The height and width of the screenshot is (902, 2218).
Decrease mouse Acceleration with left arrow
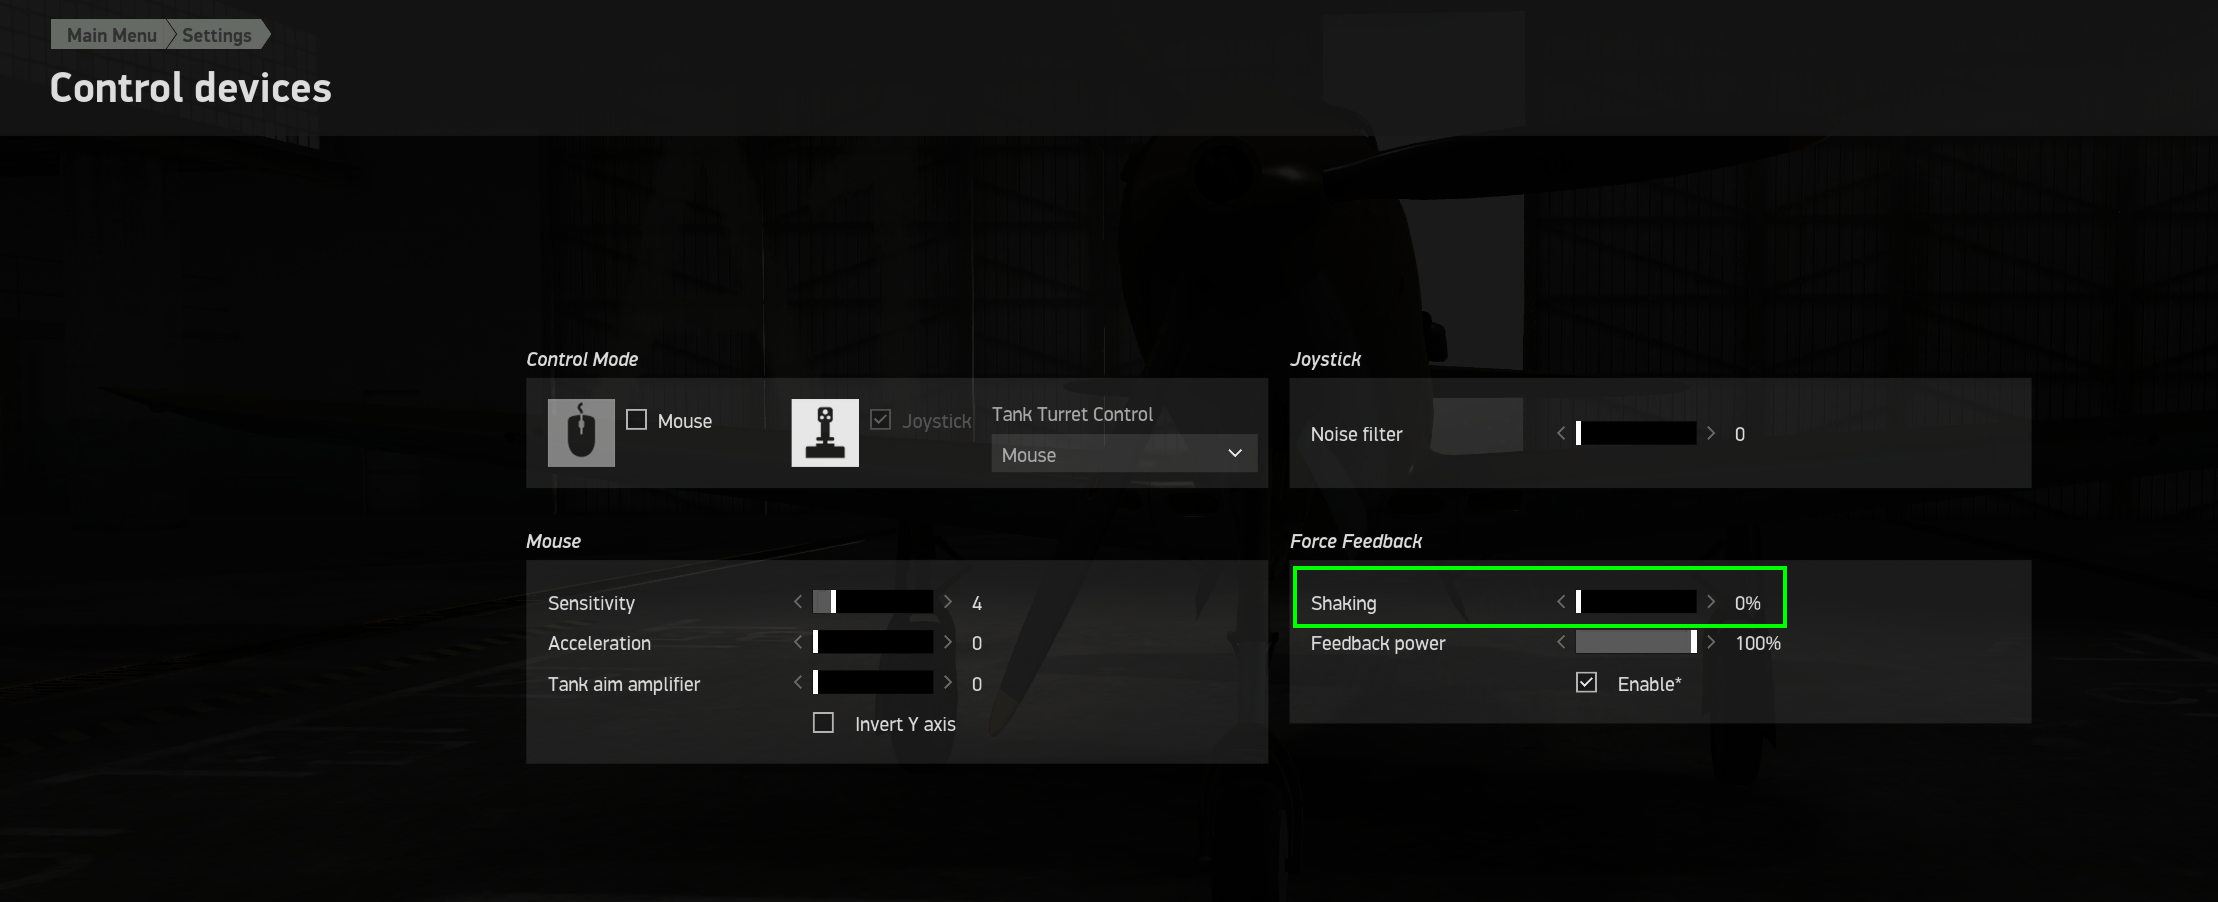click(798, 642)
